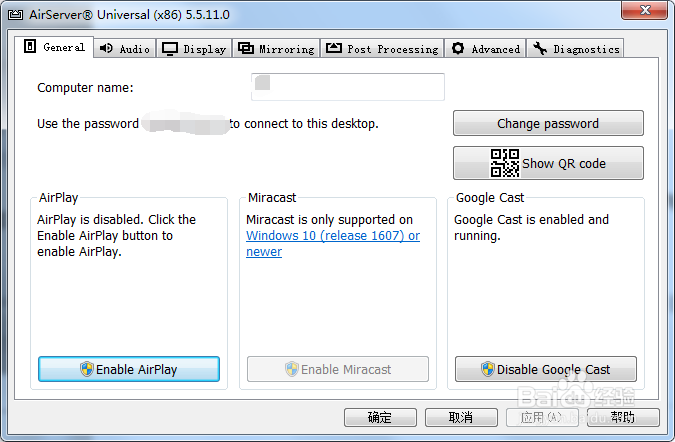Viewport: 675px width, 442px height.
Task: Cancel the dialog using 取消
Action: click(461, 417)
